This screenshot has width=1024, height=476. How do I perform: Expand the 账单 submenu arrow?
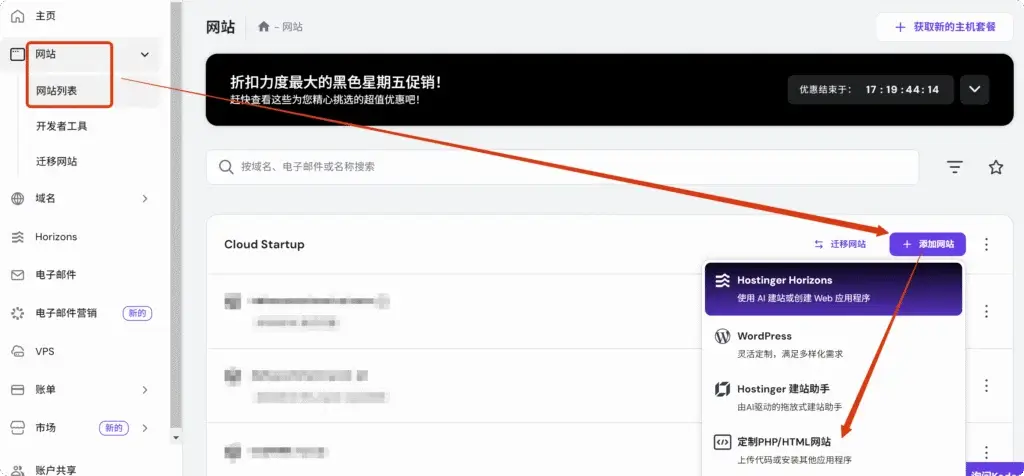point(145,389)
